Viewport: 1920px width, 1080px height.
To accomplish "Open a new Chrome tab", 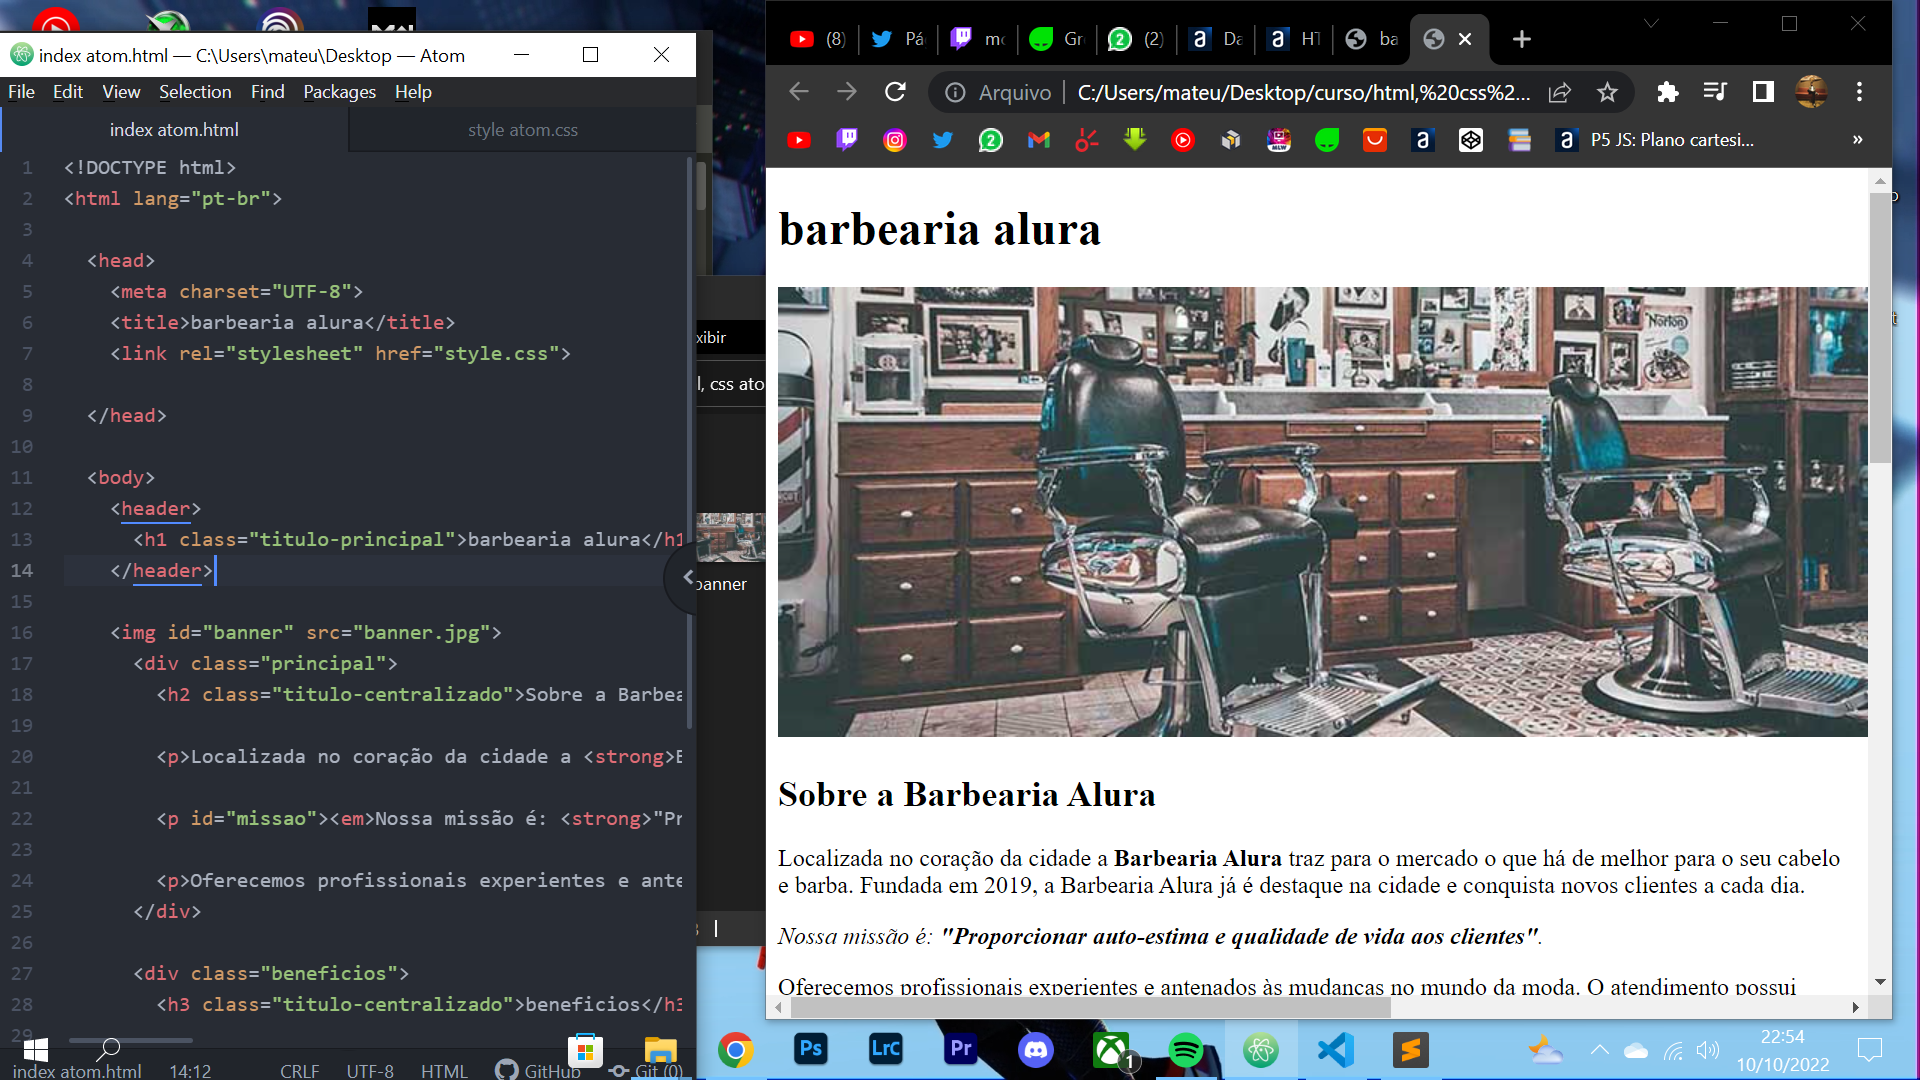I will click(1521, 39).
